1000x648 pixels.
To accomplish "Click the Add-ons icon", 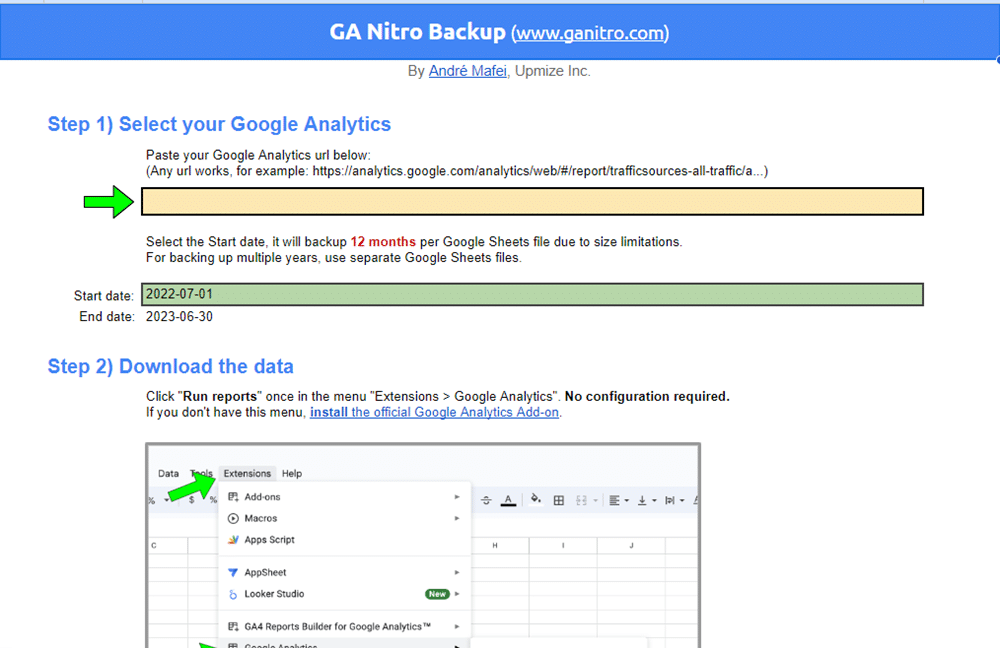I will (x=231, y=497).
